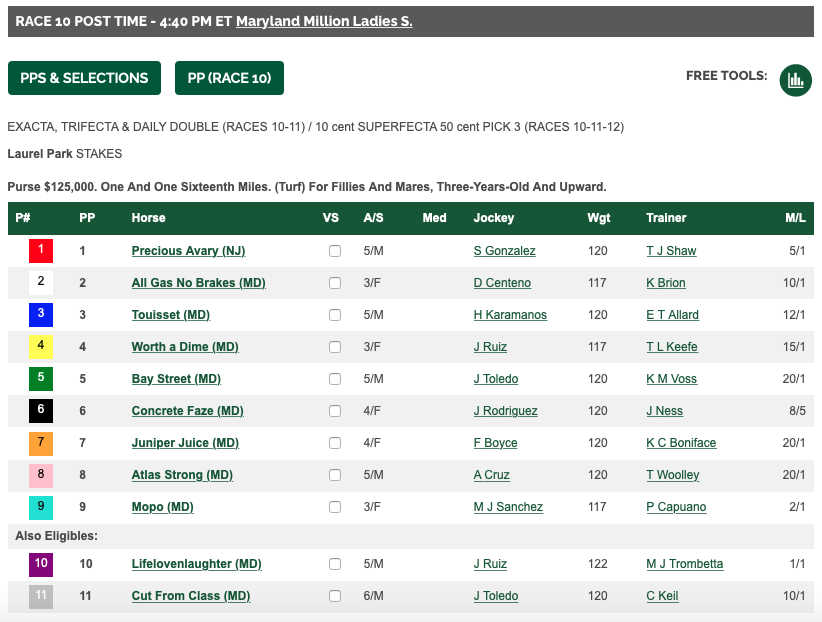Click the red number 1 saddle cloth badge
The width and height of the screenshot is (822, 622).
(x=41, y=250)
